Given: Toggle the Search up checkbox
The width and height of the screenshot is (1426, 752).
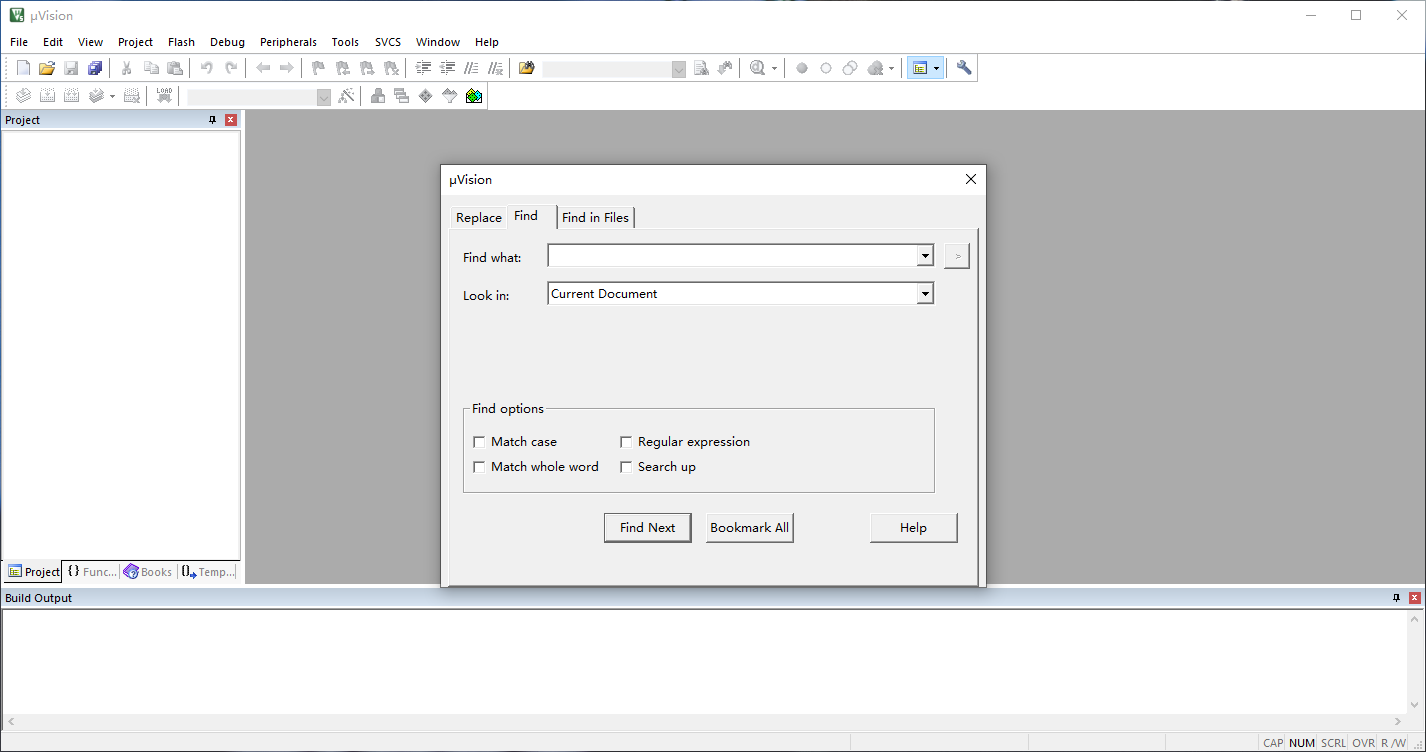Looking at the screenshot, I should (x=627, y=467).
